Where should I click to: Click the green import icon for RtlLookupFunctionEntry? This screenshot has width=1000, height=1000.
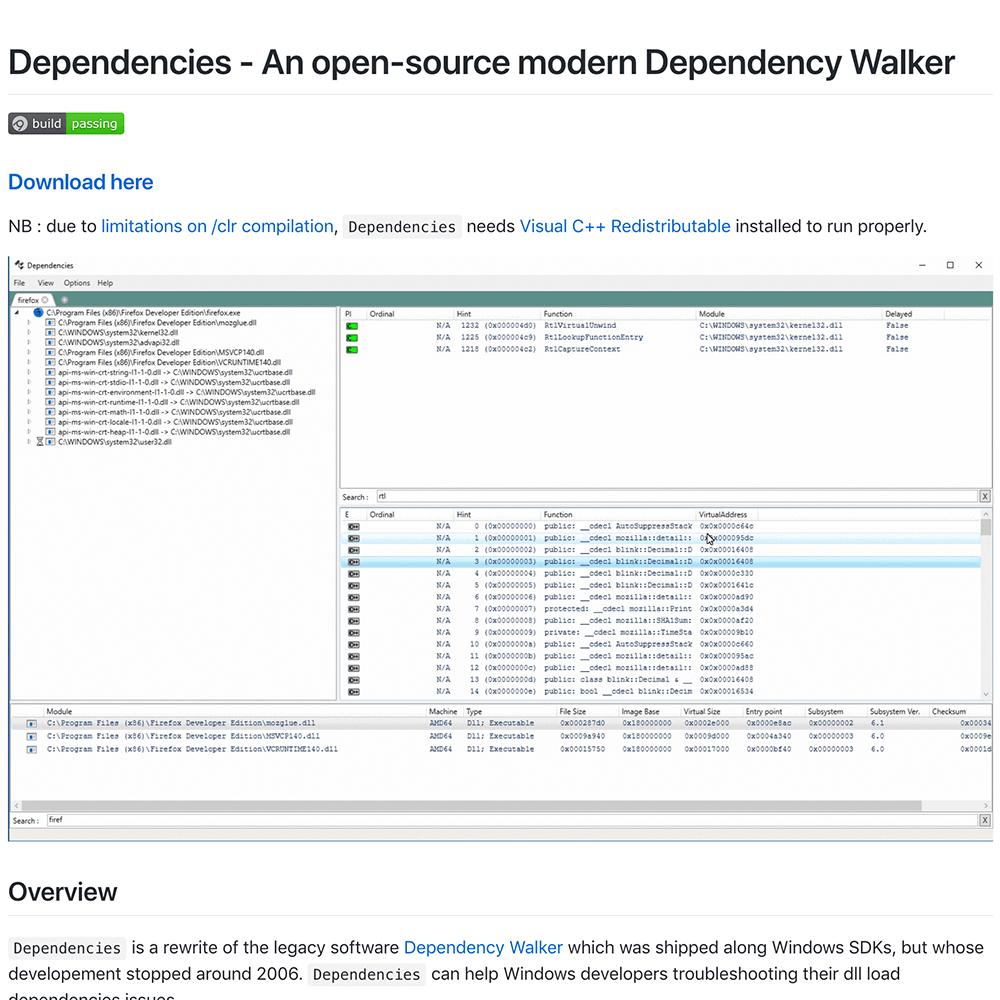coord(352,337)
